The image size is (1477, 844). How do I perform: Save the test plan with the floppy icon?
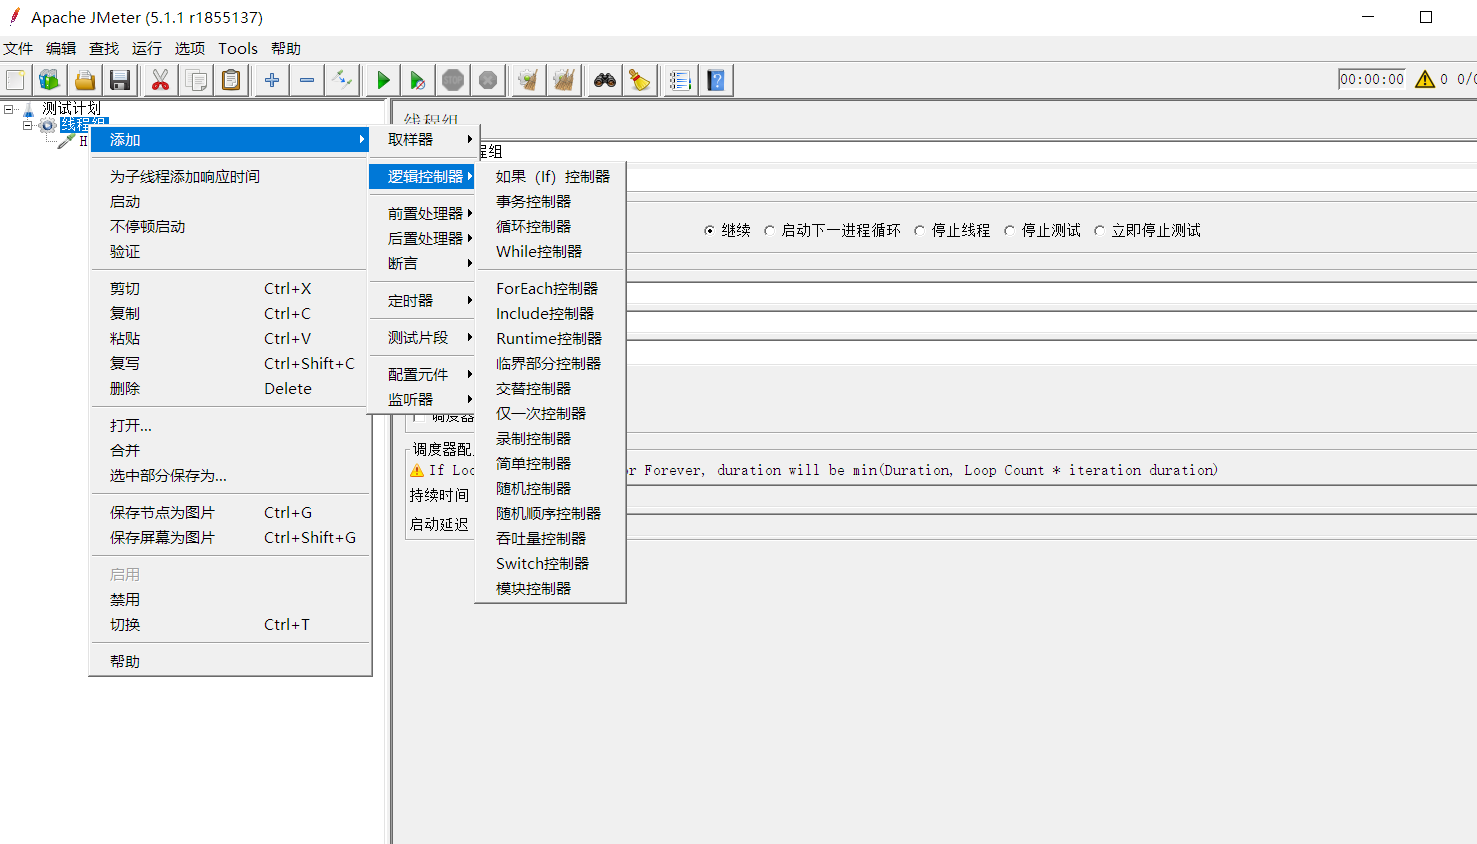(x=120, y=80)
